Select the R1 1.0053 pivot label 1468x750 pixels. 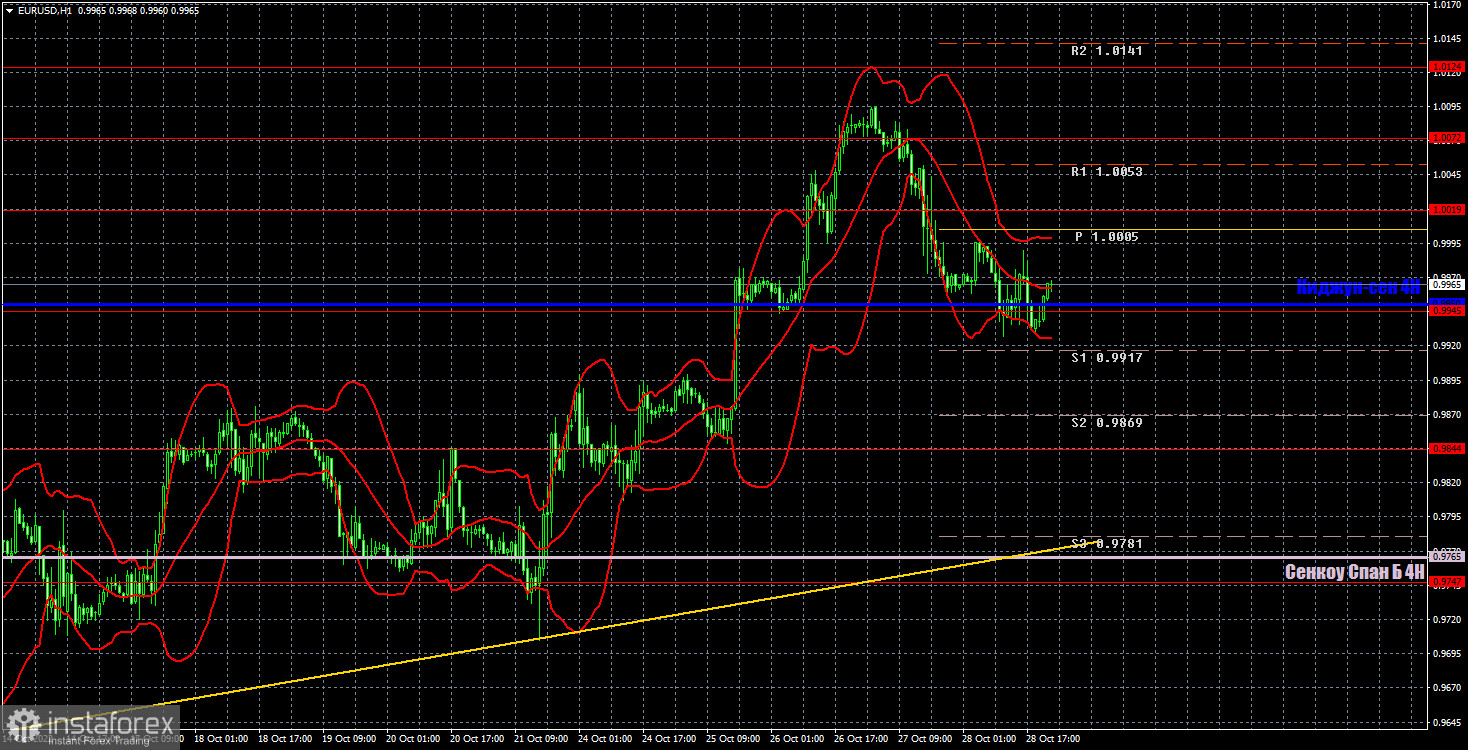coord(1108,171)
